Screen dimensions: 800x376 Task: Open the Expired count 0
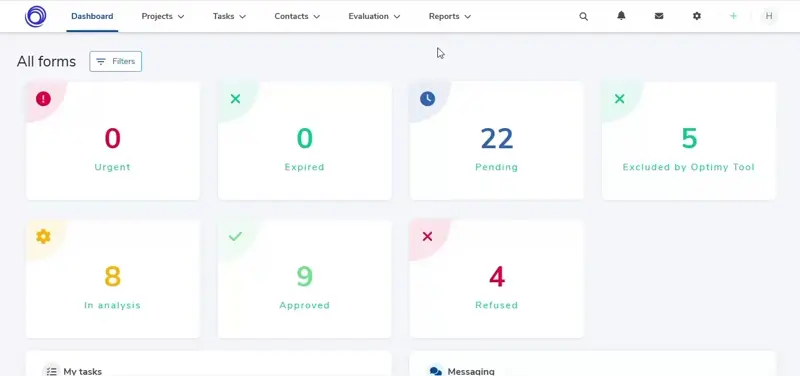click(305, 138)
